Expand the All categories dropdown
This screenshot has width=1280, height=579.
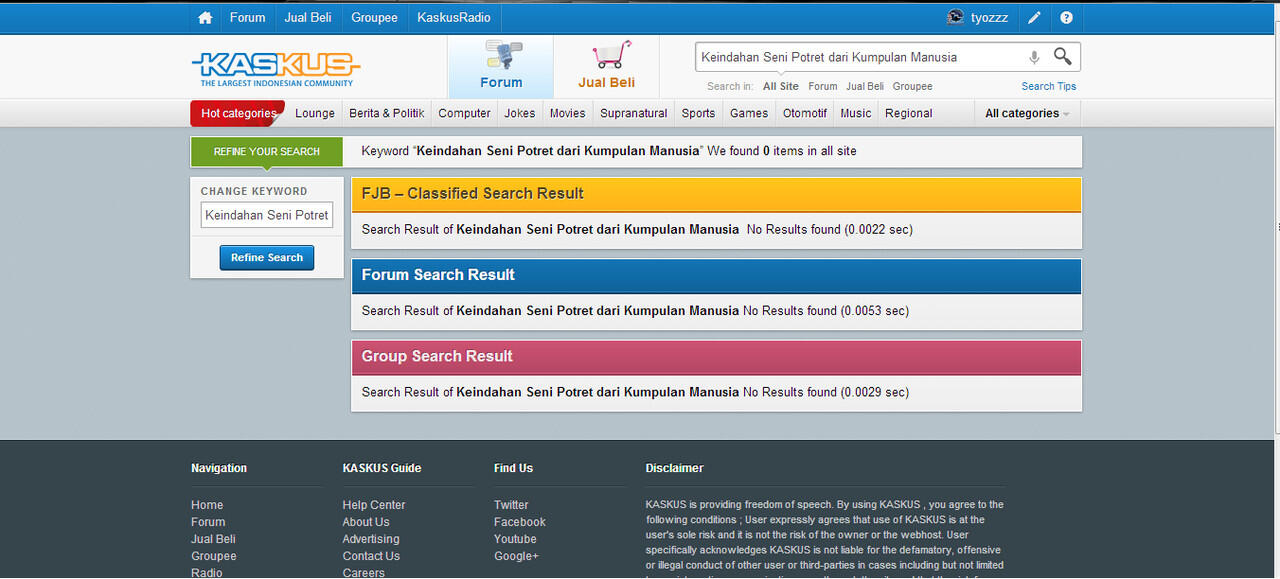[1027, 114]
